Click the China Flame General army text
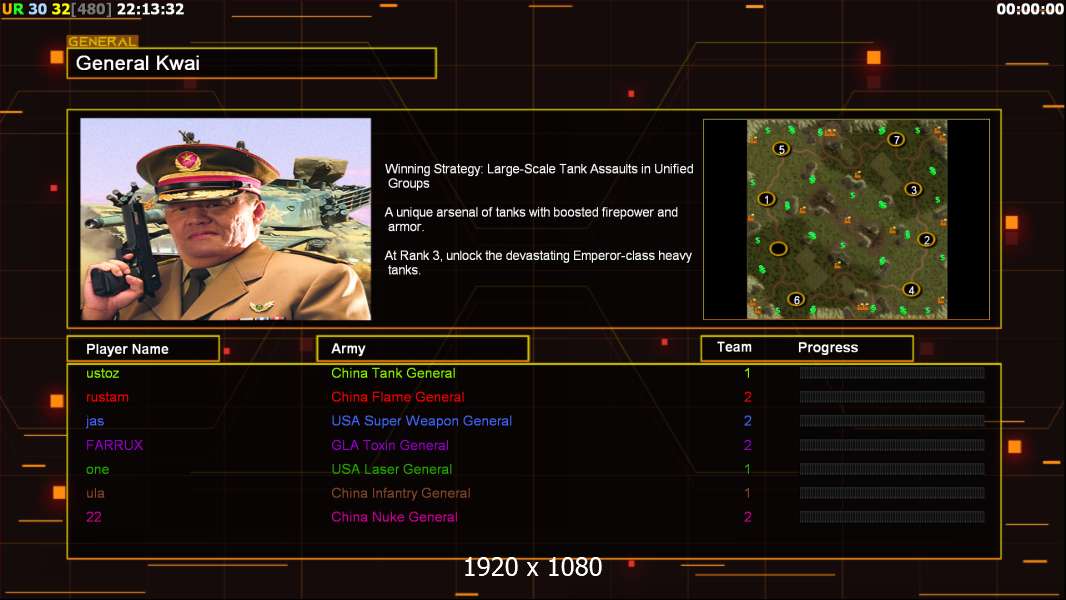 tap(398, 397)
